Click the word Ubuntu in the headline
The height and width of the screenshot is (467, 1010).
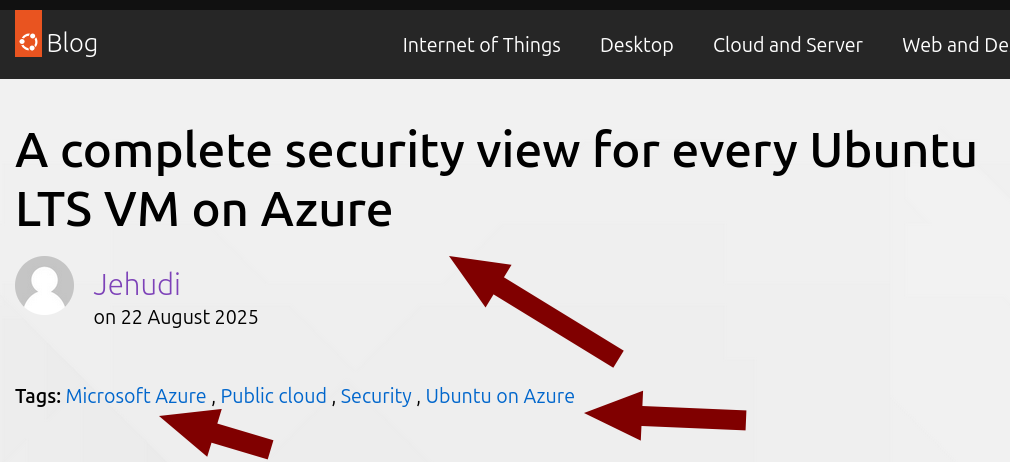pos(893,151)
